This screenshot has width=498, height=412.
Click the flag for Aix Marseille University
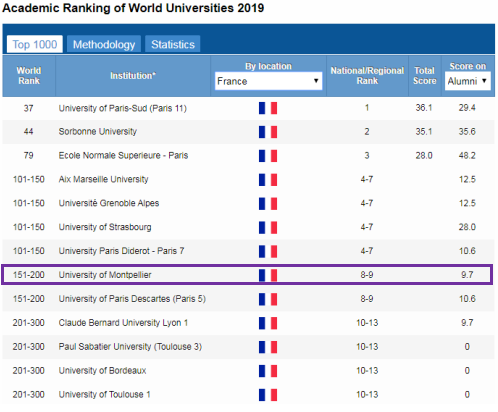(x=268, y=180)
